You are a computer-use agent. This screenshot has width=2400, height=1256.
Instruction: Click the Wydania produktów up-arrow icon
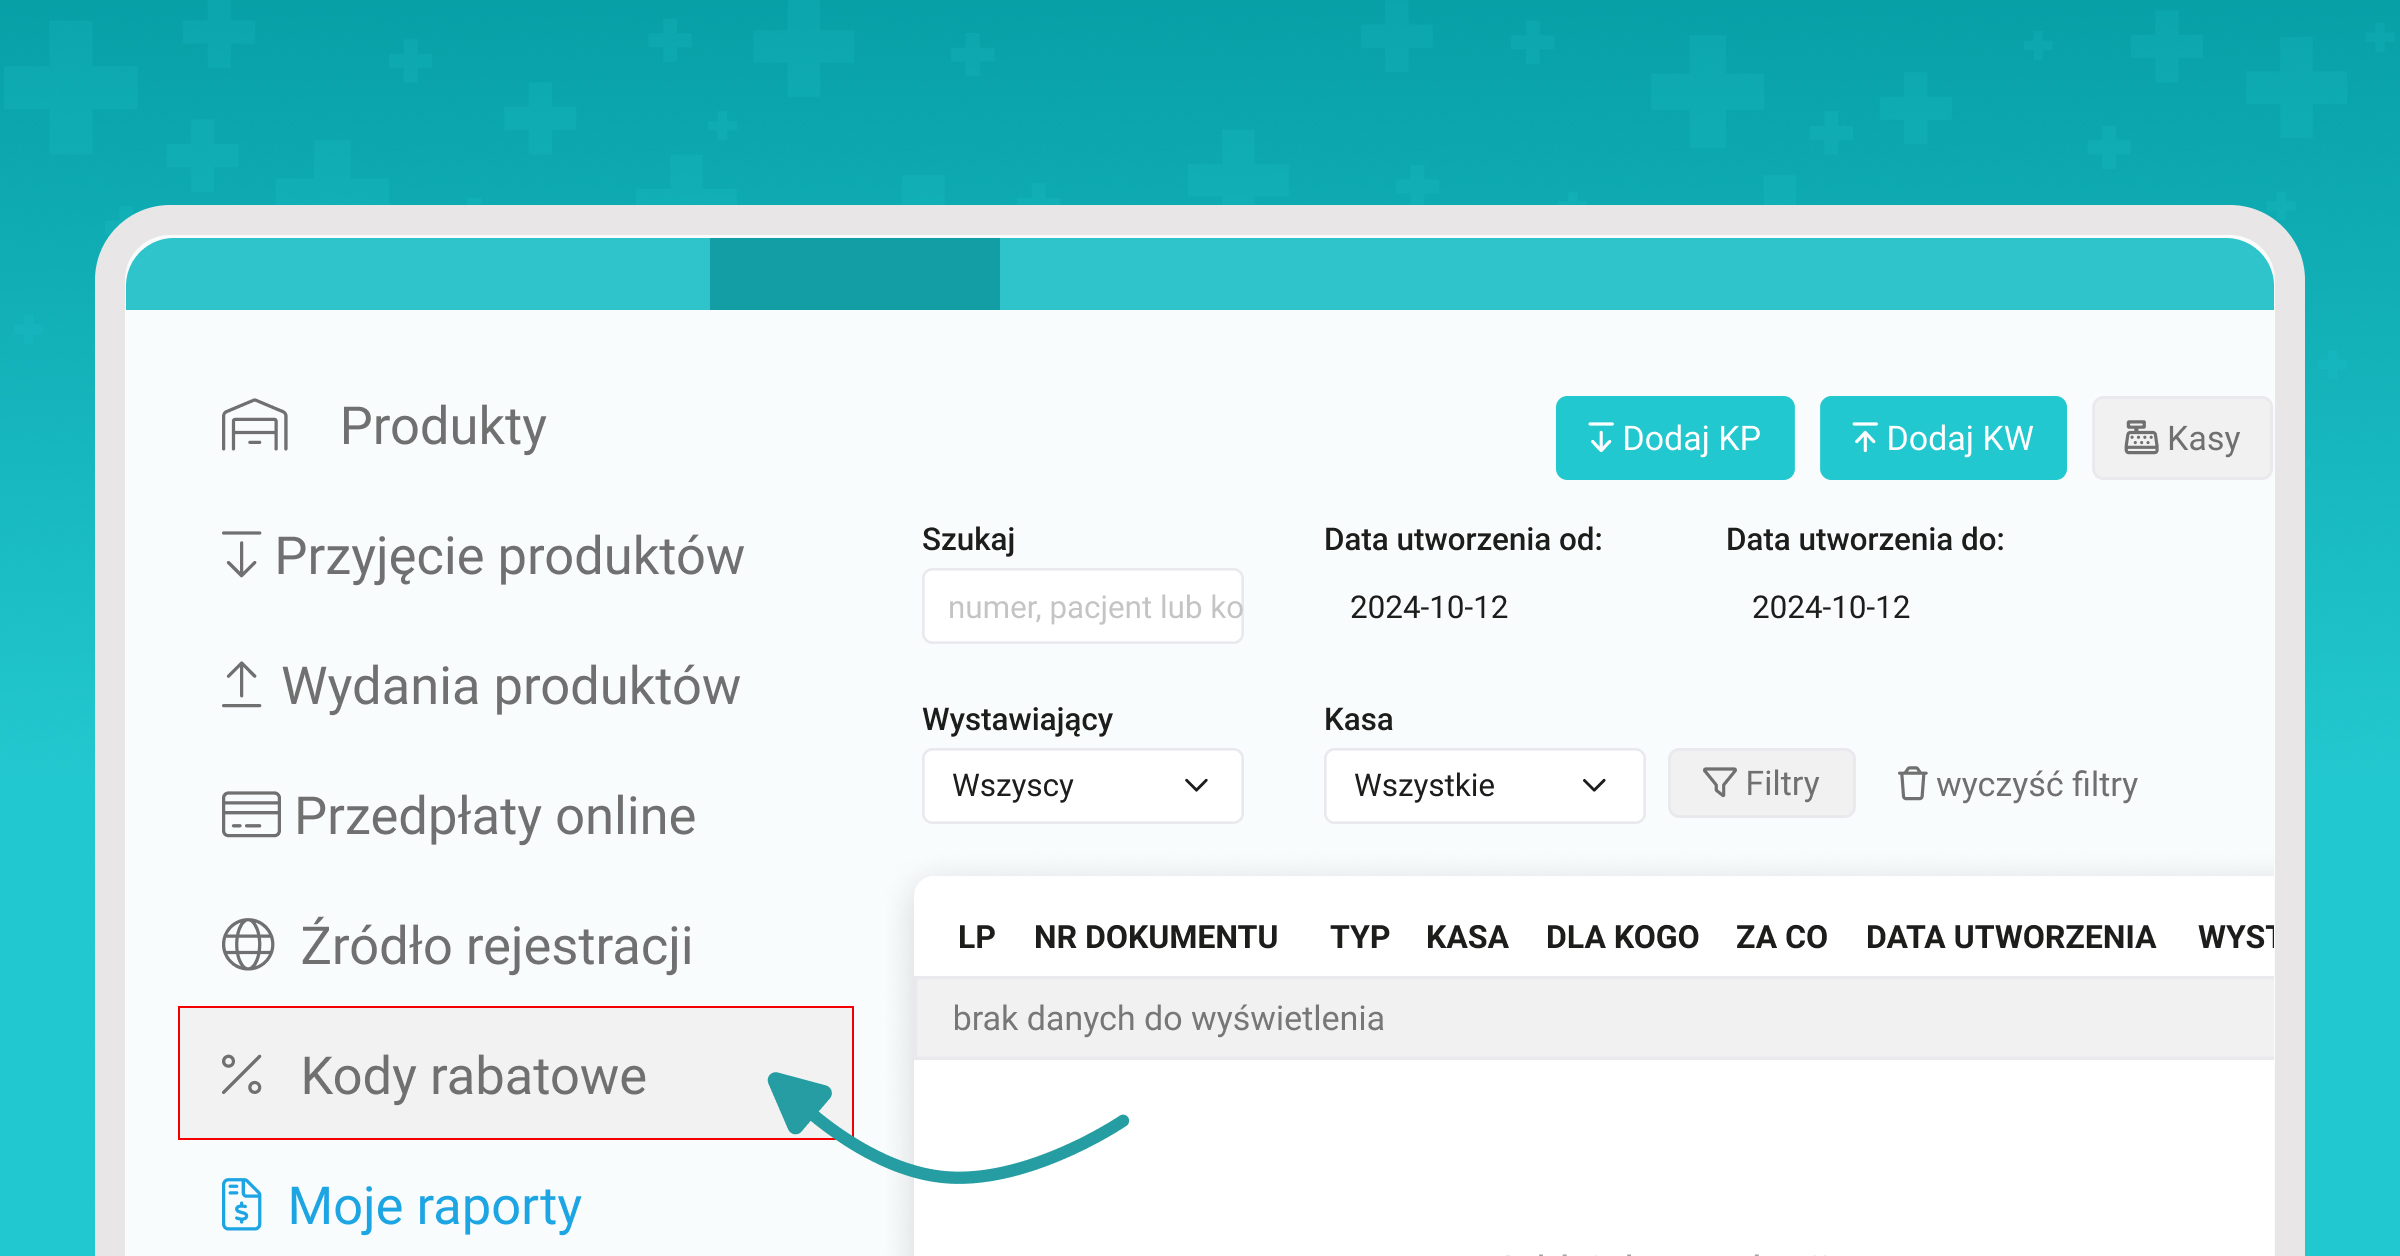pos(241,685)
